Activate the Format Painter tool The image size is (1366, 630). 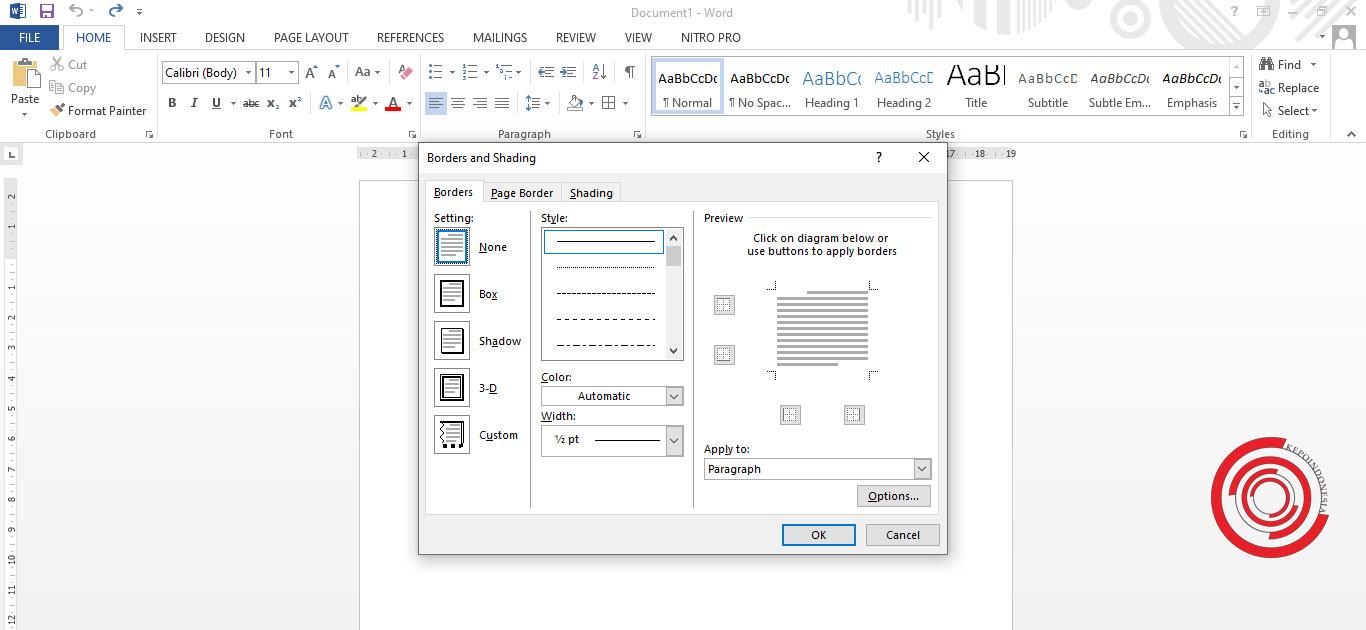click(x=98, y=110)
